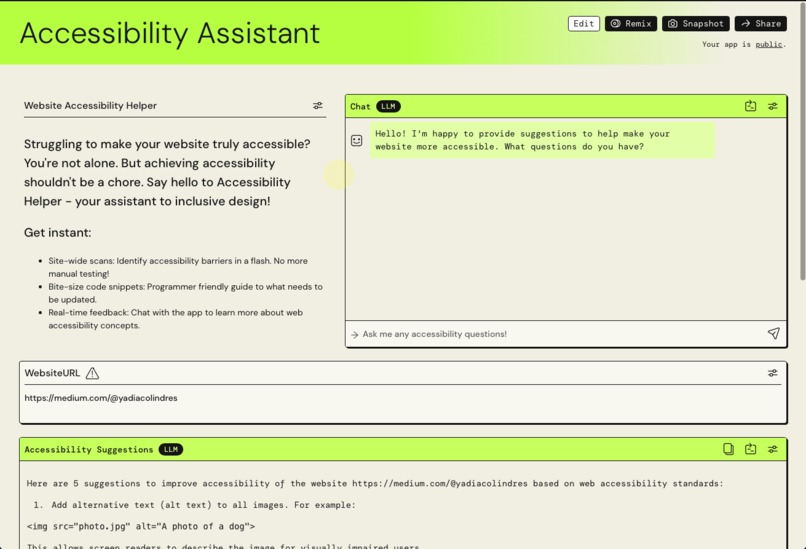
Task: Click the LLM badge next to Chat
Action: pyautogui.click(x=388, y=106)
